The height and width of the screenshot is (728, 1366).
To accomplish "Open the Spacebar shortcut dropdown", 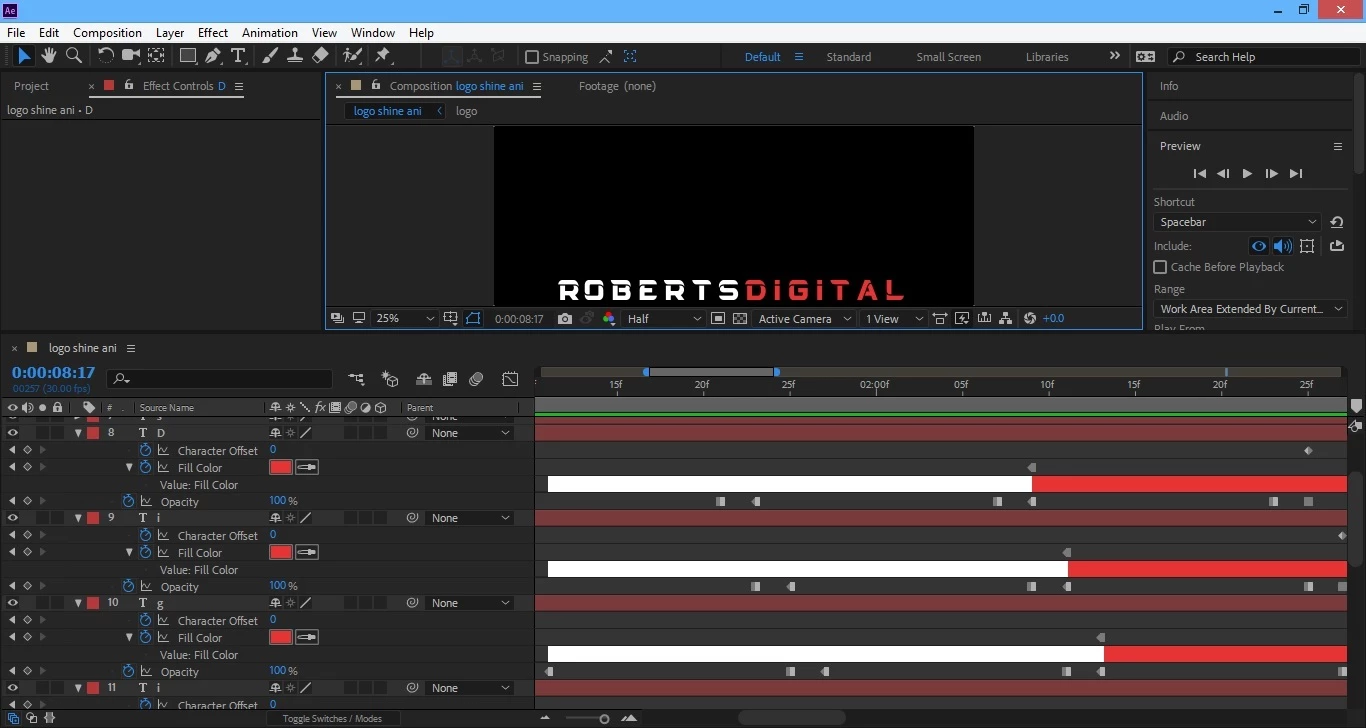I will (x=1237, y=222).
